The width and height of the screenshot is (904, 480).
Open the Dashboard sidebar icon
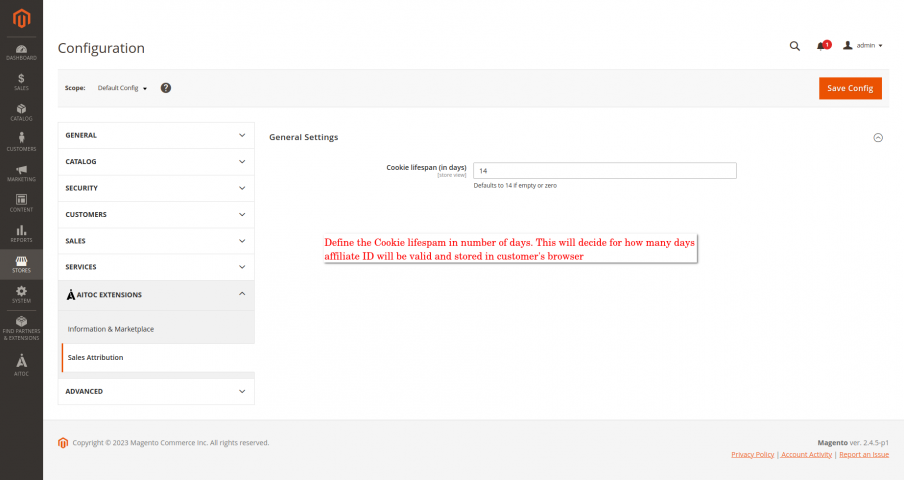(21, 52)
